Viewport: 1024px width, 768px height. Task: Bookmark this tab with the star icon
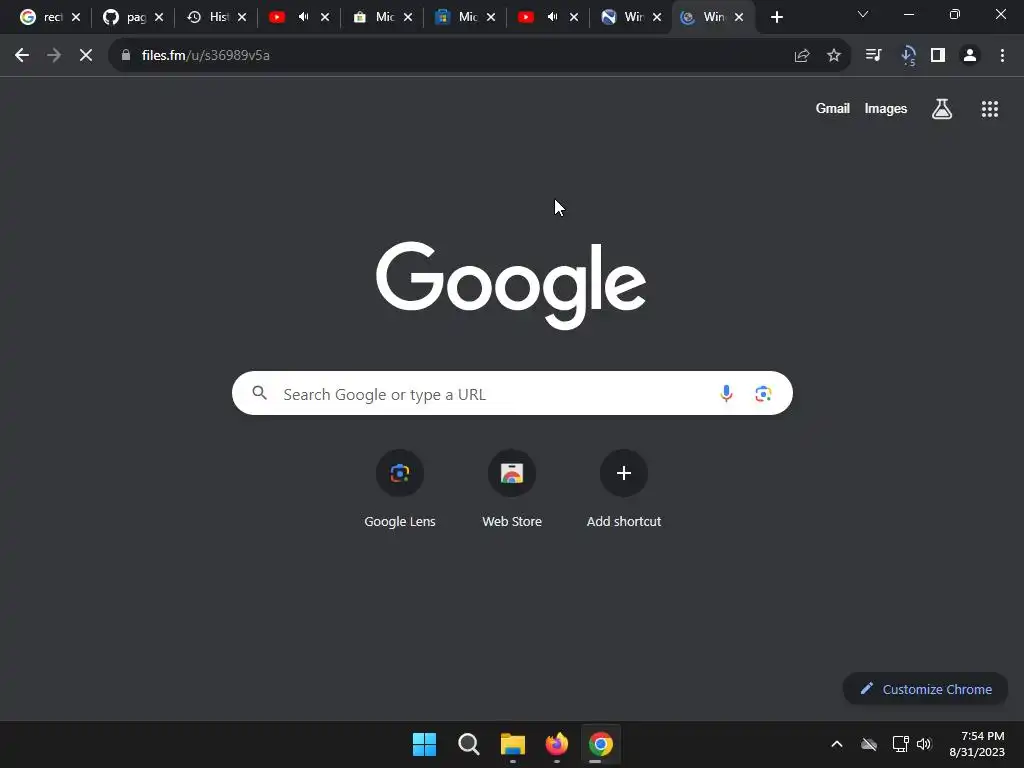pos(834,56)
